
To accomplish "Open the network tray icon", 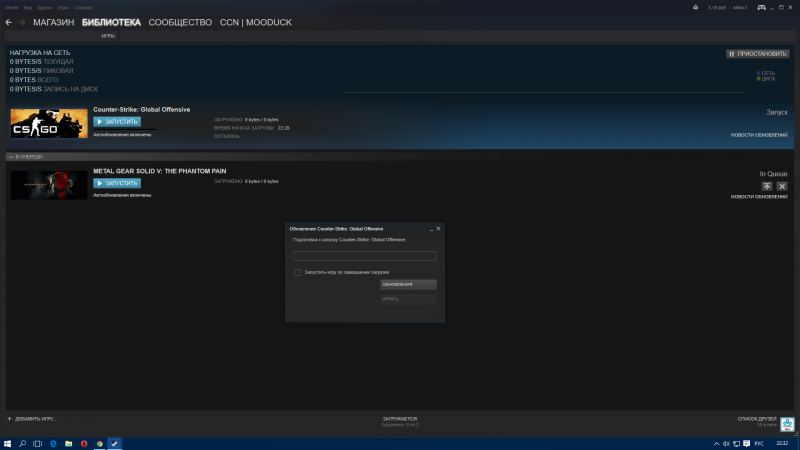I will 736,444.
